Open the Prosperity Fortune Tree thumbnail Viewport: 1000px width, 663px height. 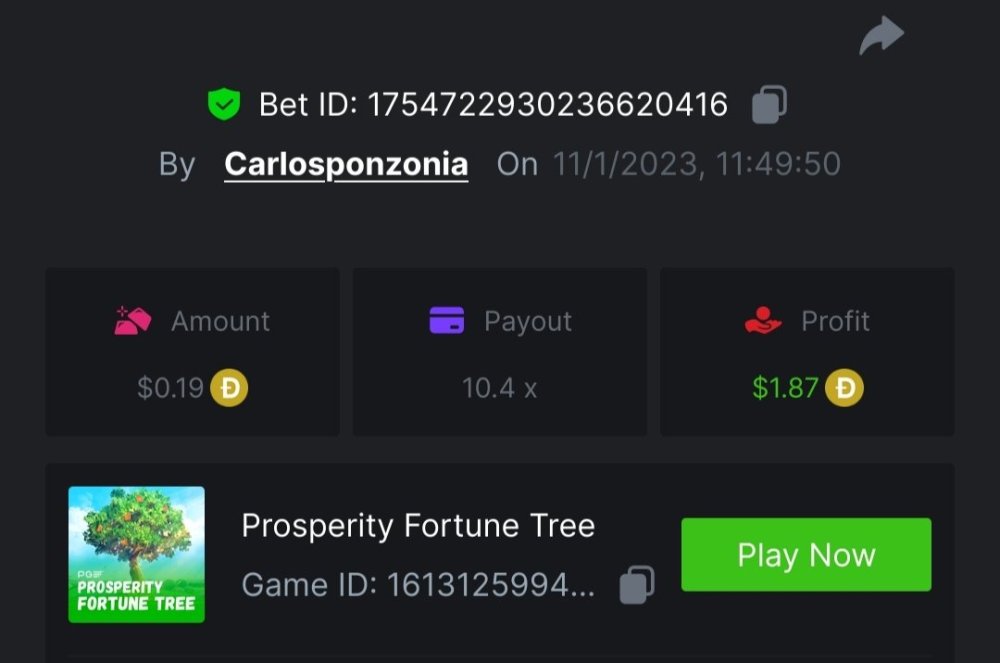pyautogui.click(x=136, y=555)
